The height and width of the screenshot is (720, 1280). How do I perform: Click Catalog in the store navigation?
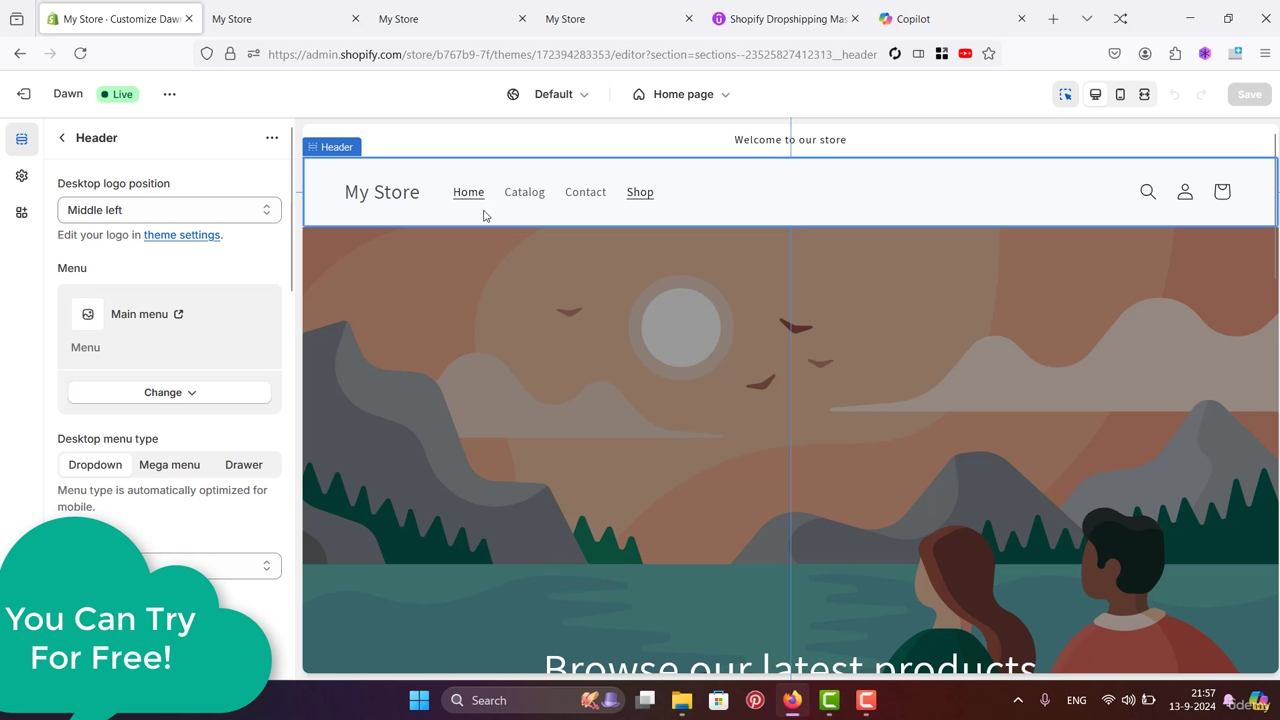point(524,192)
